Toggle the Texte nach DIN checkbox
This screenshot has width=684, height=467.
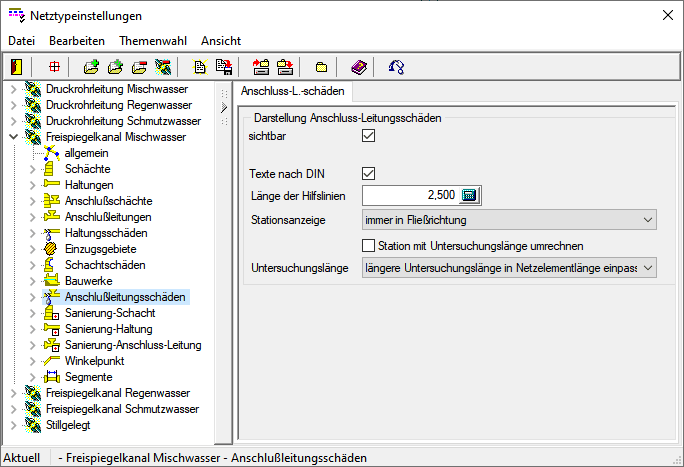click(368, 173)
